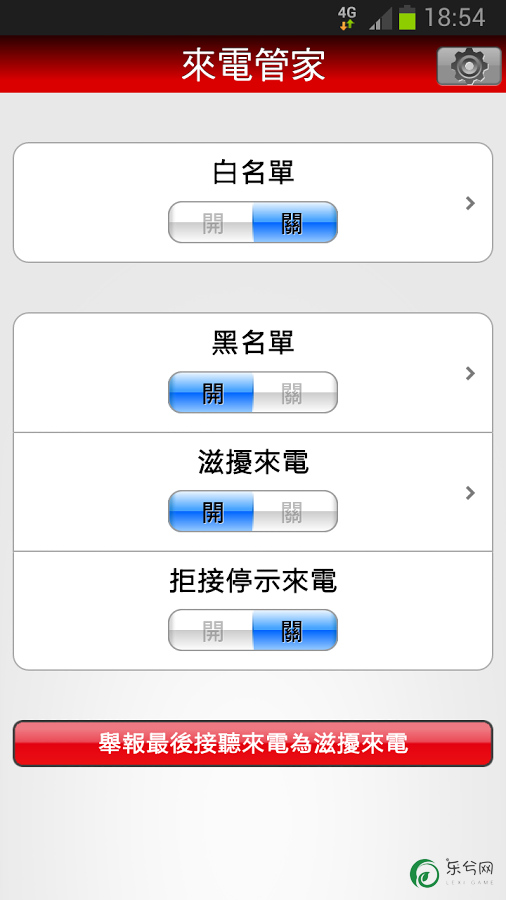Disable 滋擾來電 by tapping 關
The height and width of the screenshot is (900, 506).
click(x=295, y=511)
